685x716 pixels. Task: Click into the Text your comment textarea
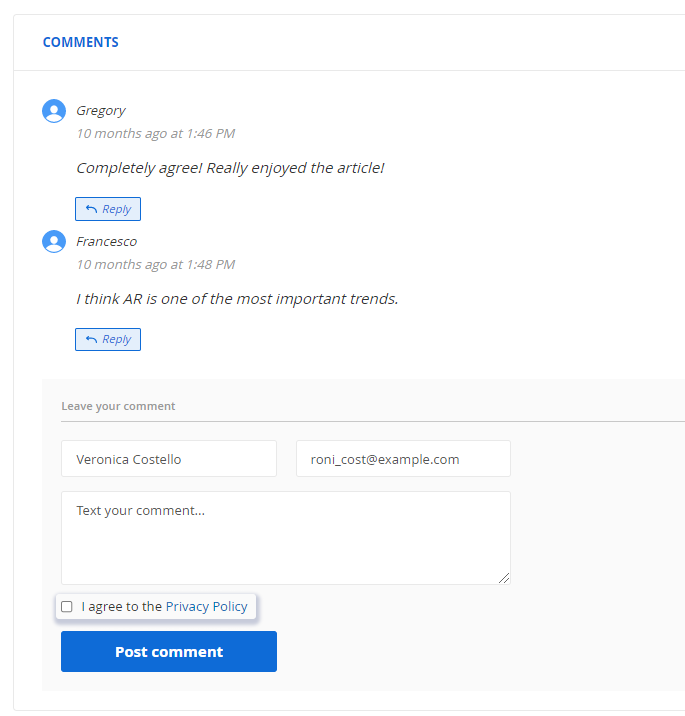click(x=286, y=538)
